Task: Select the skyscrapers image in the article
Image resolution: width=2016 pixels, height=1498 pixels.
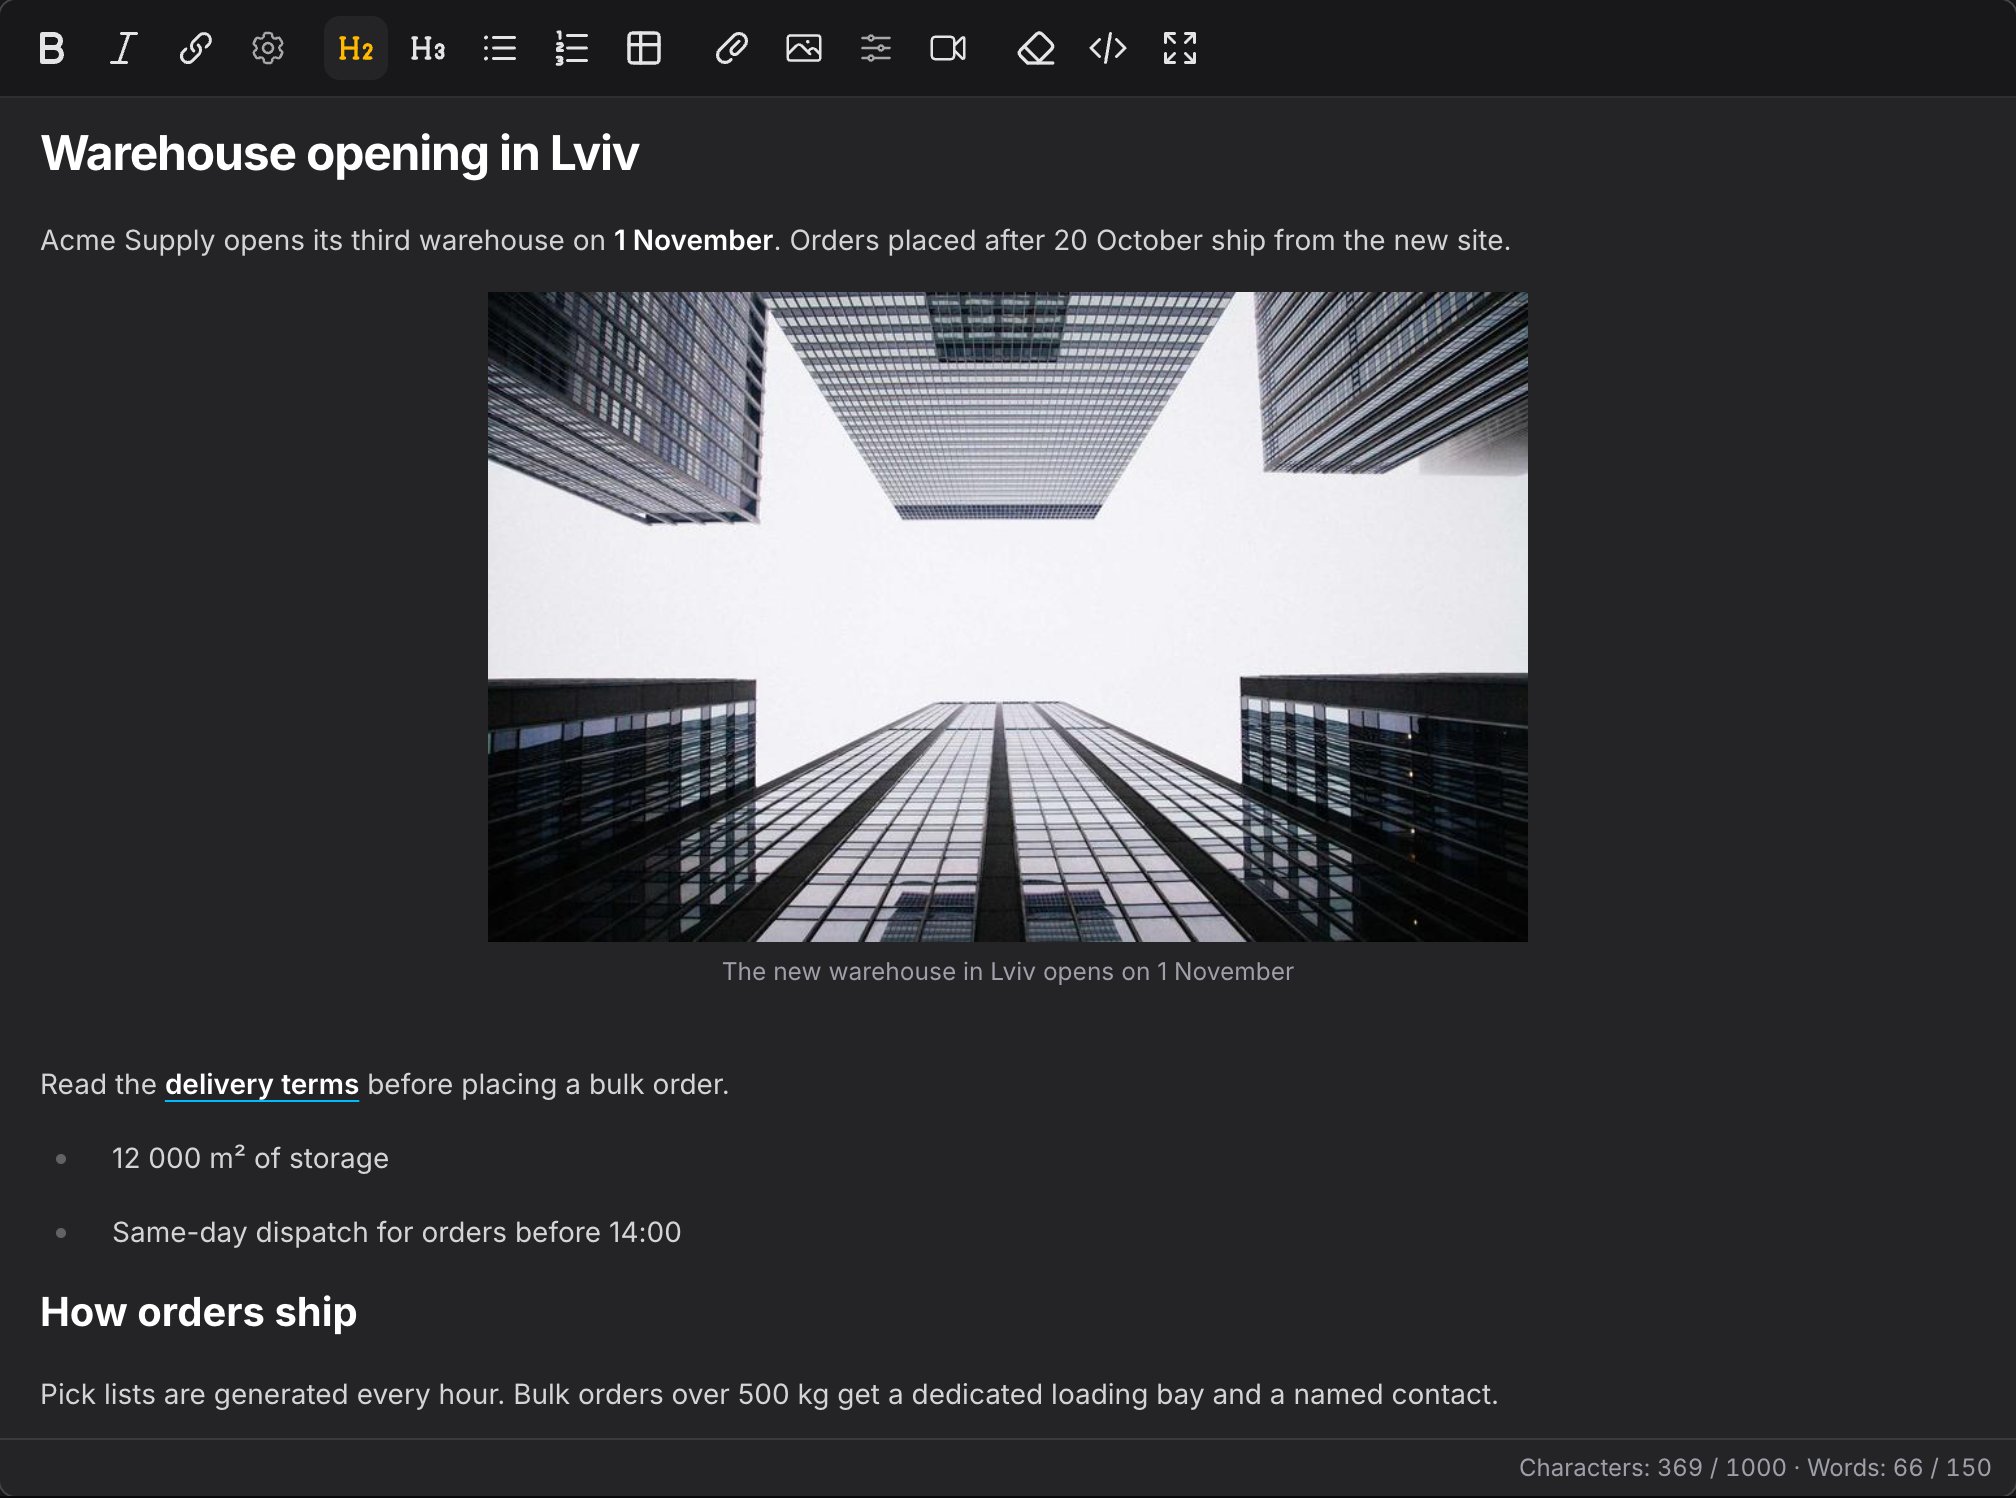Action: coord(1008,616)
